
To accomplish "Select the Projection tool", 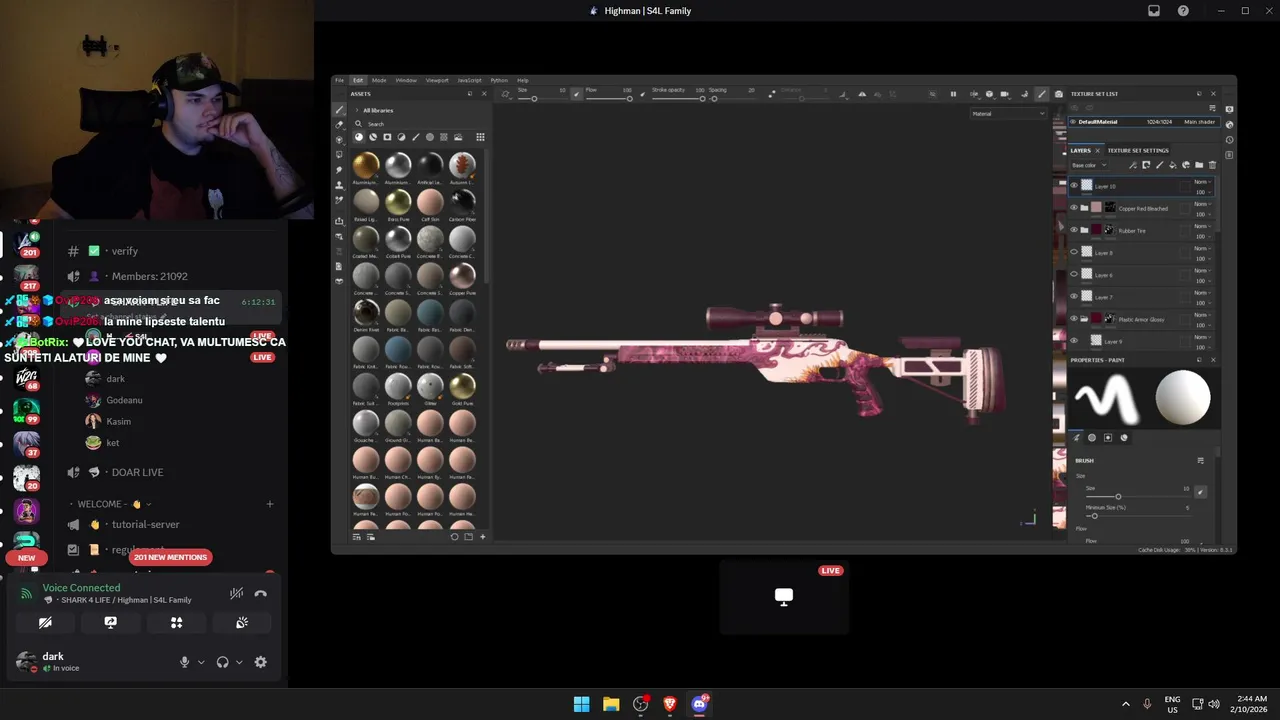I will click(339, 140).
